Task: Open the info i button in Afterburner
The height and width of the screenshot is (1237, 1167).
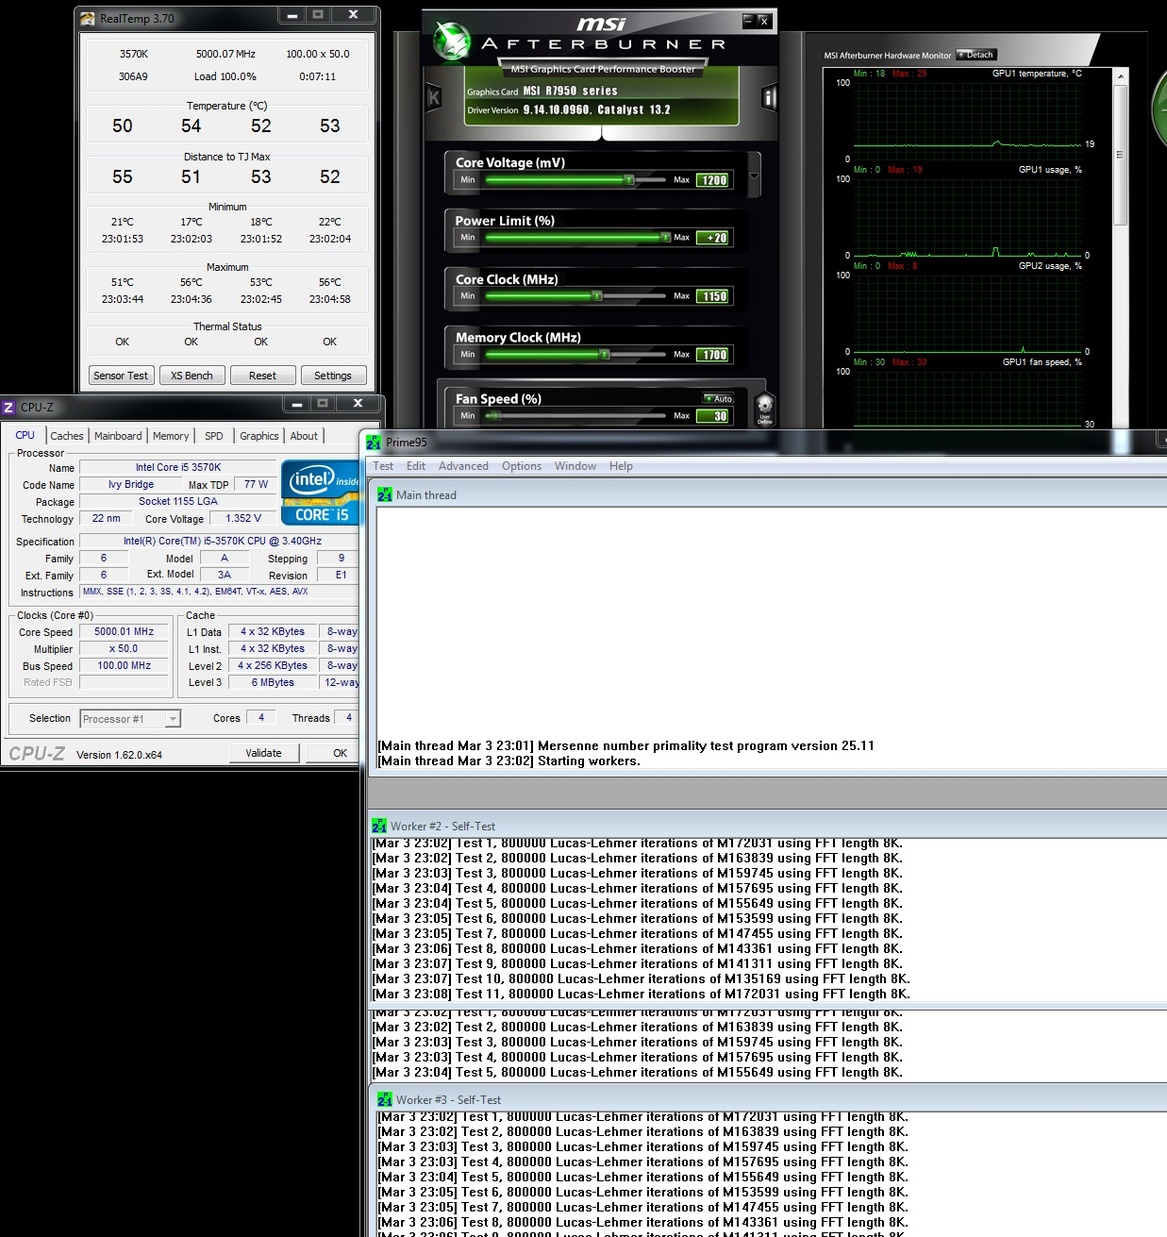Action: (x=769, y=97)
